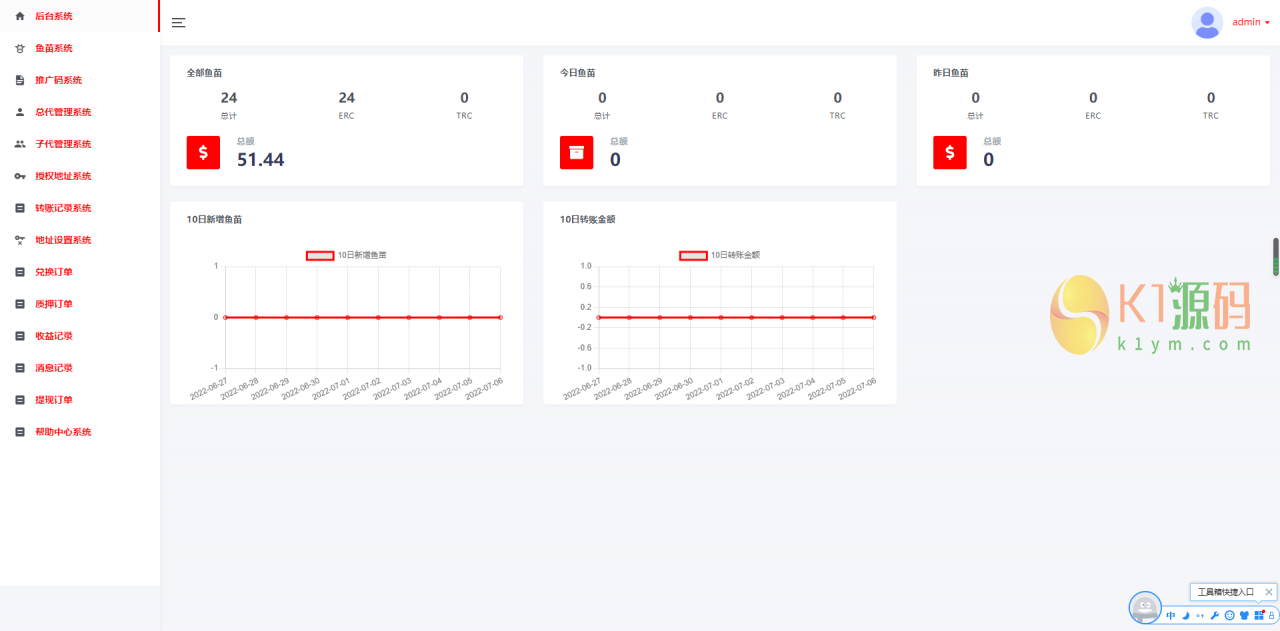Toggle the lock icon on IME toolbar
This screenshot has width=1280, height=631.
point(1272,615)
